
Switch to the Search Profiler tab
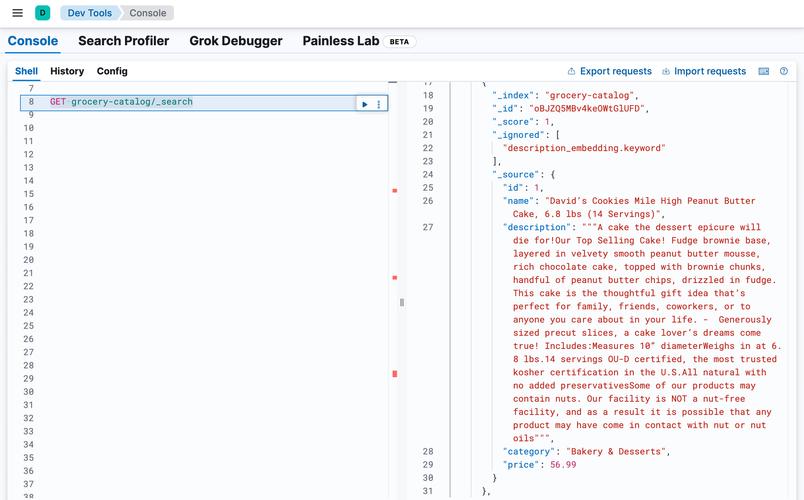(x=123, y=41)
